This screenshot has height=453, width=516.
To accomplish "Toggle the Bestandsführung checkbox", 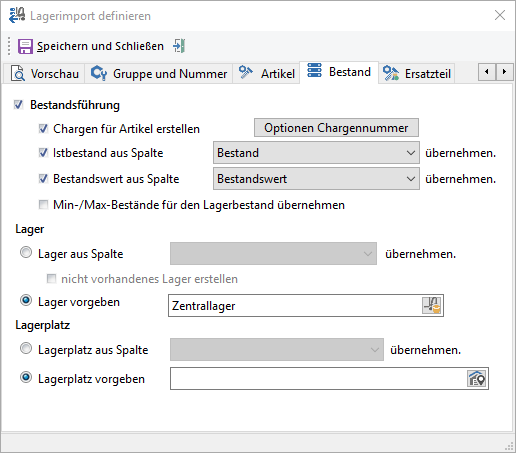I will [x=18, y=105].
